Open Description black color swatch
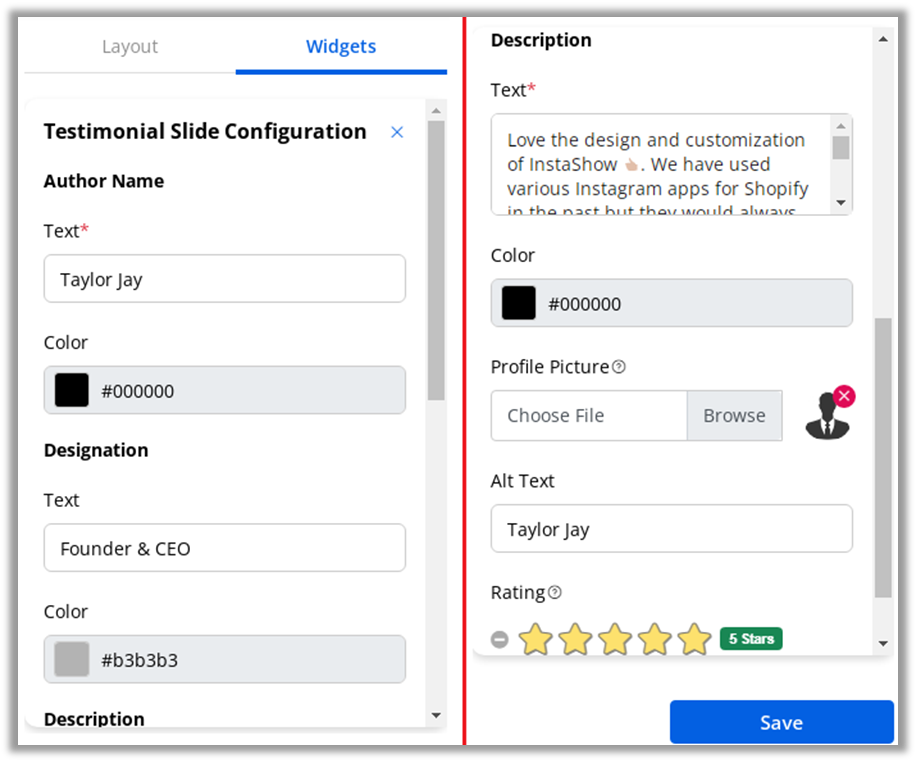The width and height of the screenshot is (917, 762). coord(519,303)
